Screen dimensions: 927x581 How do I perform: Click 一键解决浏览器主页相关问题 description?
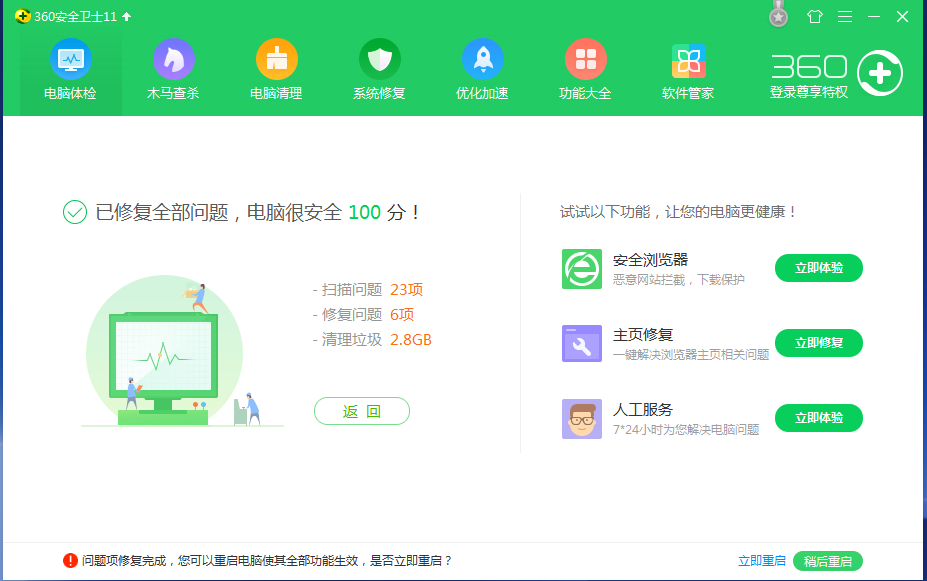691,355
